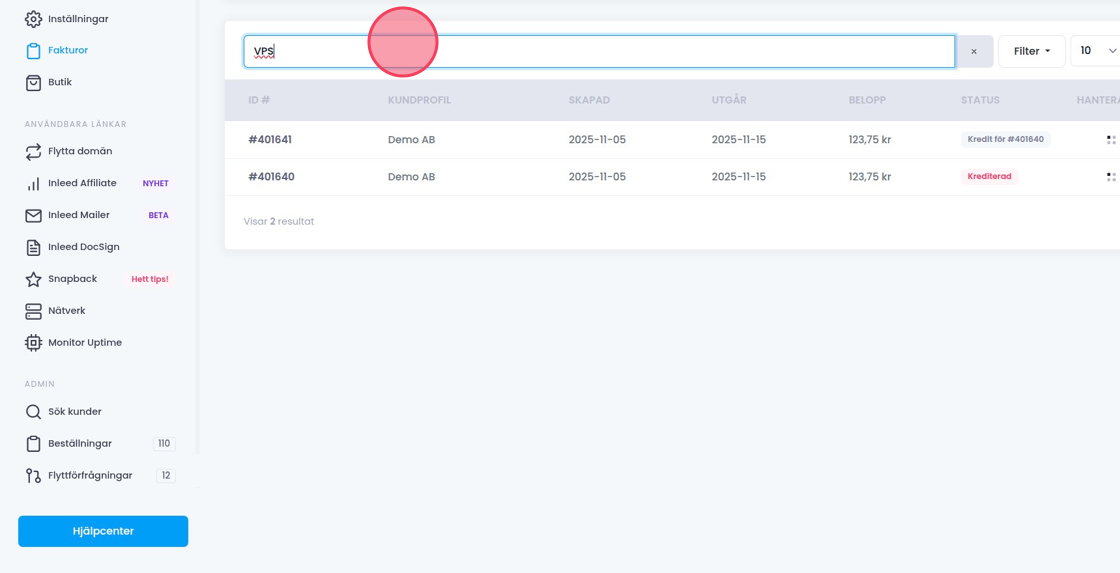Image resolution: width=1120 pixels, height=573 pixels.
Task: Open the Nätverk server icon
Action: [33, 312]
